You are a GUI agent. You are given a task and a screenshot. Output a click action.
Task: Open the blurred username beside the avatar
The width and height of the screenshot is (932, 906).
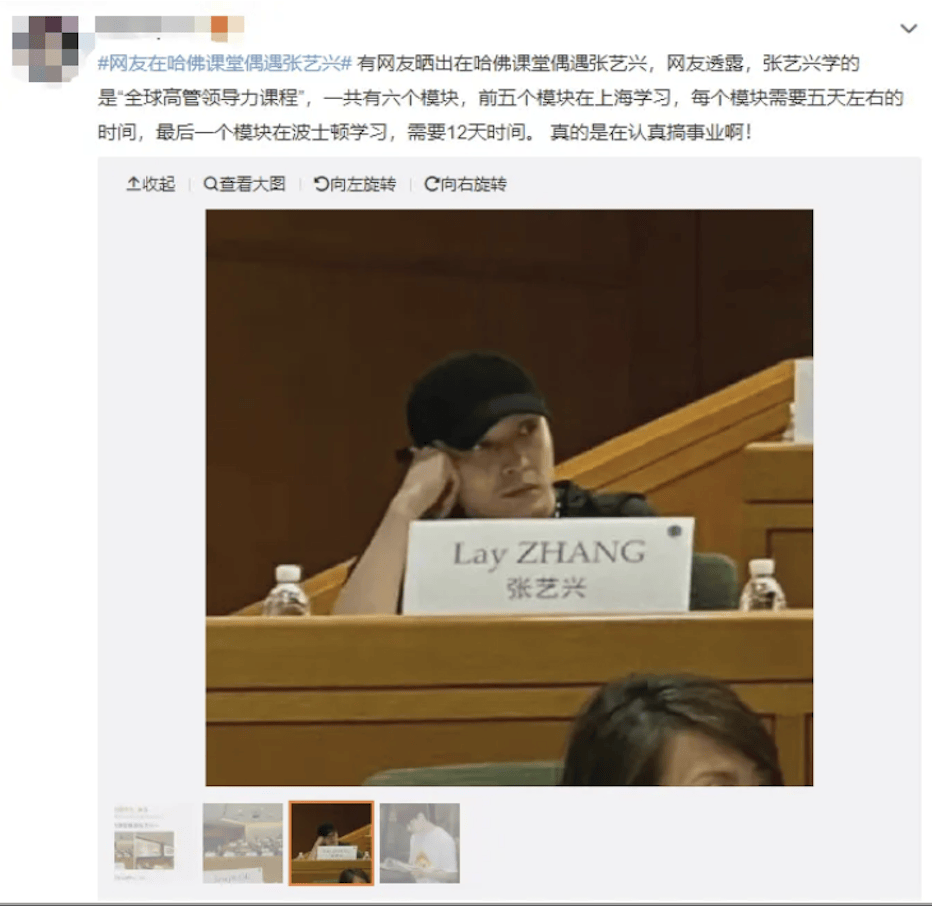[x=152, y=24]
